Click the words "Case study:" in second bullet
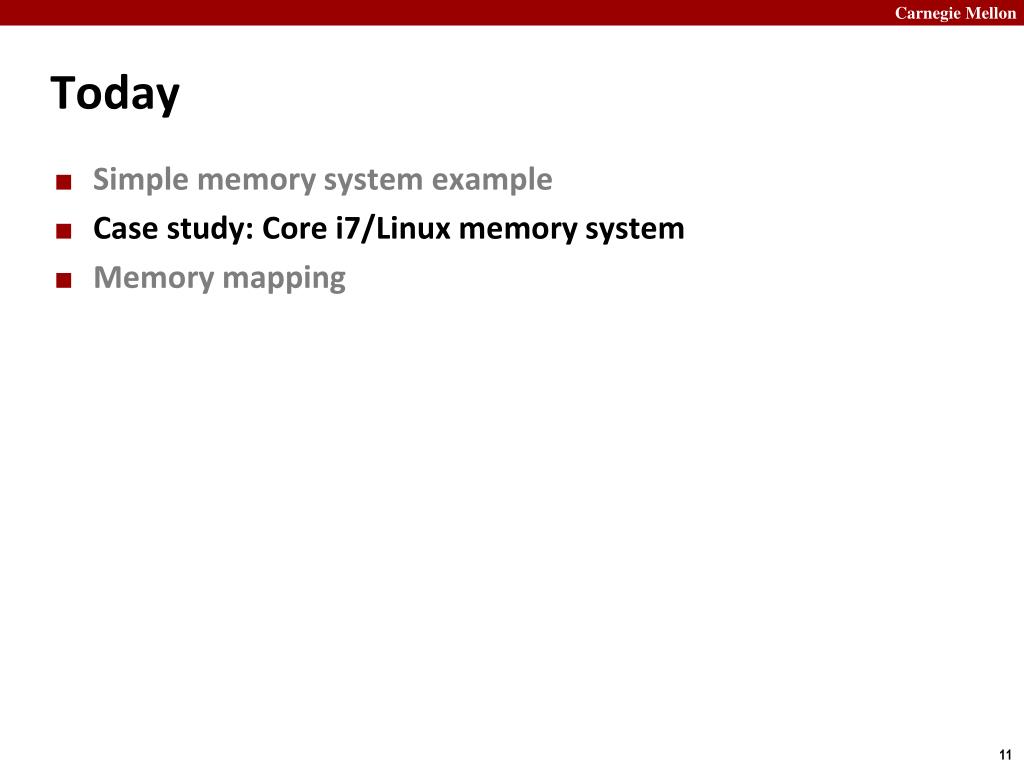This screenshot has width=1024, height=768. 174,229
